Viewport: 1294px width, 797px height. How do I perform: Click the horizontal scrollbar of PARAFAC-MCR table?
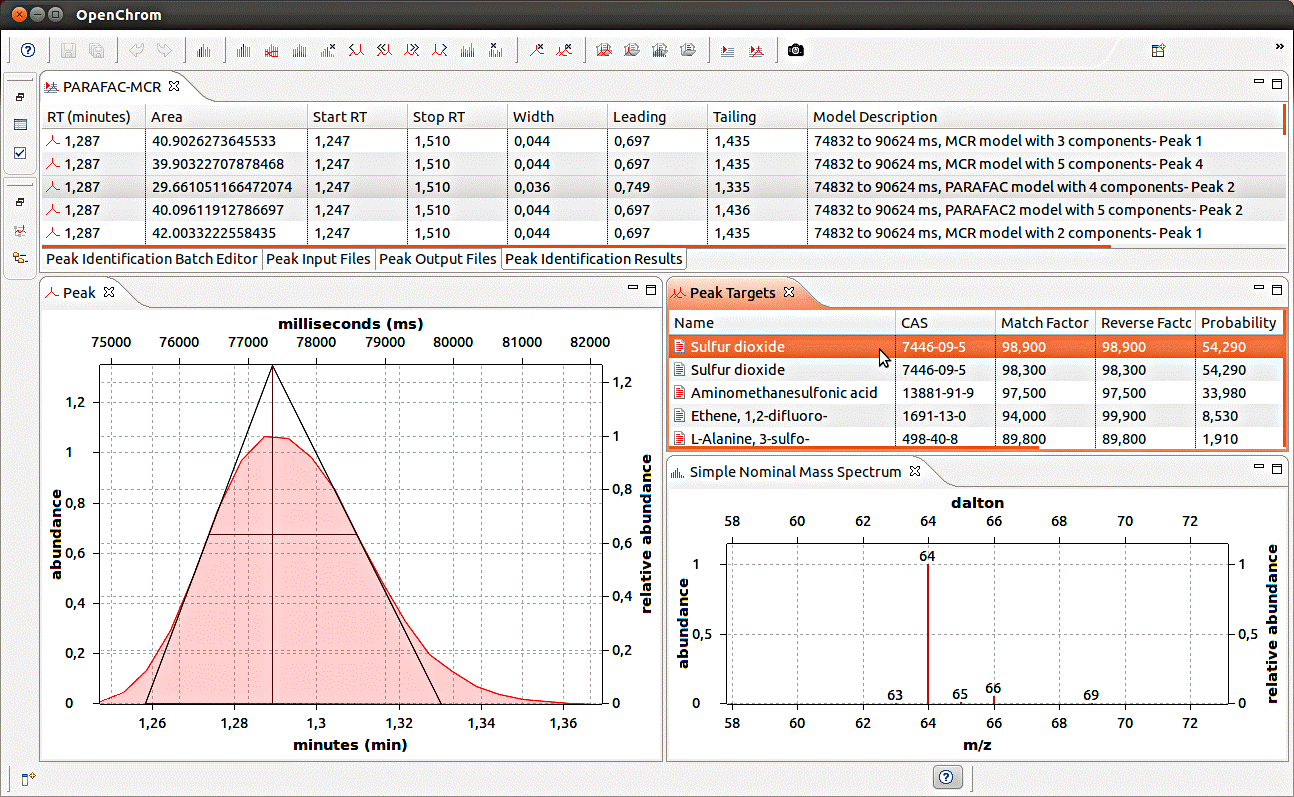point(577,245)
